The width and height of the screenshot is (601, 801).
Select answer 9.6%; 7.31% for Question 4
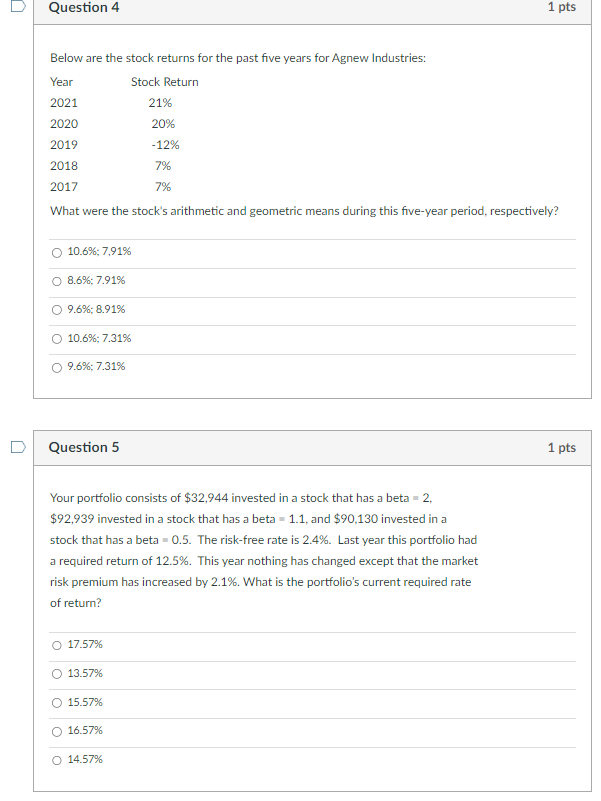(57, 366)
